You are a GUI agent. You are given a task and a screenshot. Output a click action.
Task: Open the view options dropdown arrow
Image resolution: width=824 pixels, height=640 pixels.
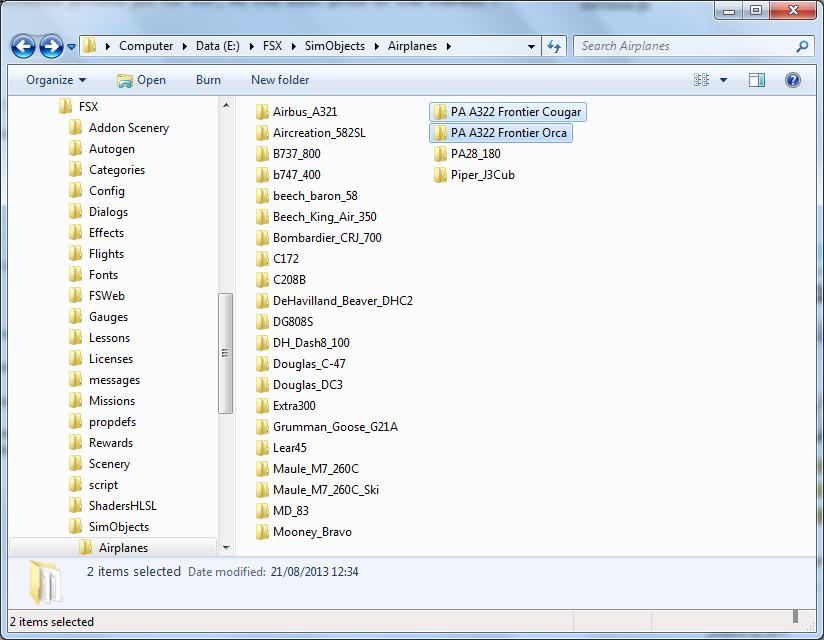[723, 80]
